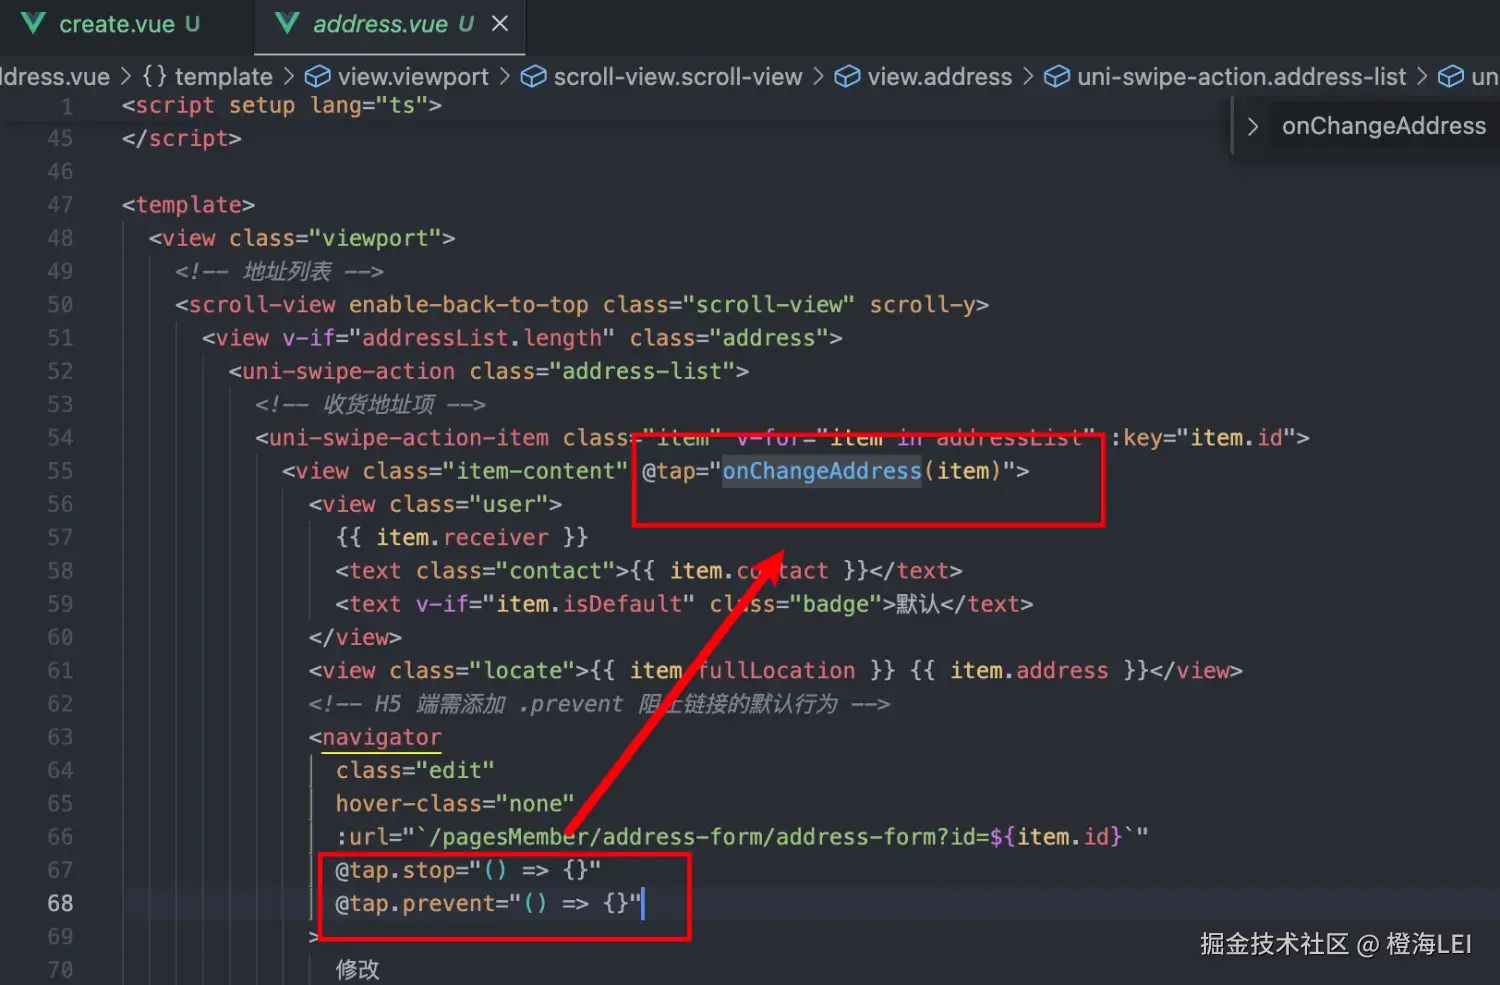Open the view.address breadcrumb
Screen dimensions: 1500x985
(x=940, y=77)
